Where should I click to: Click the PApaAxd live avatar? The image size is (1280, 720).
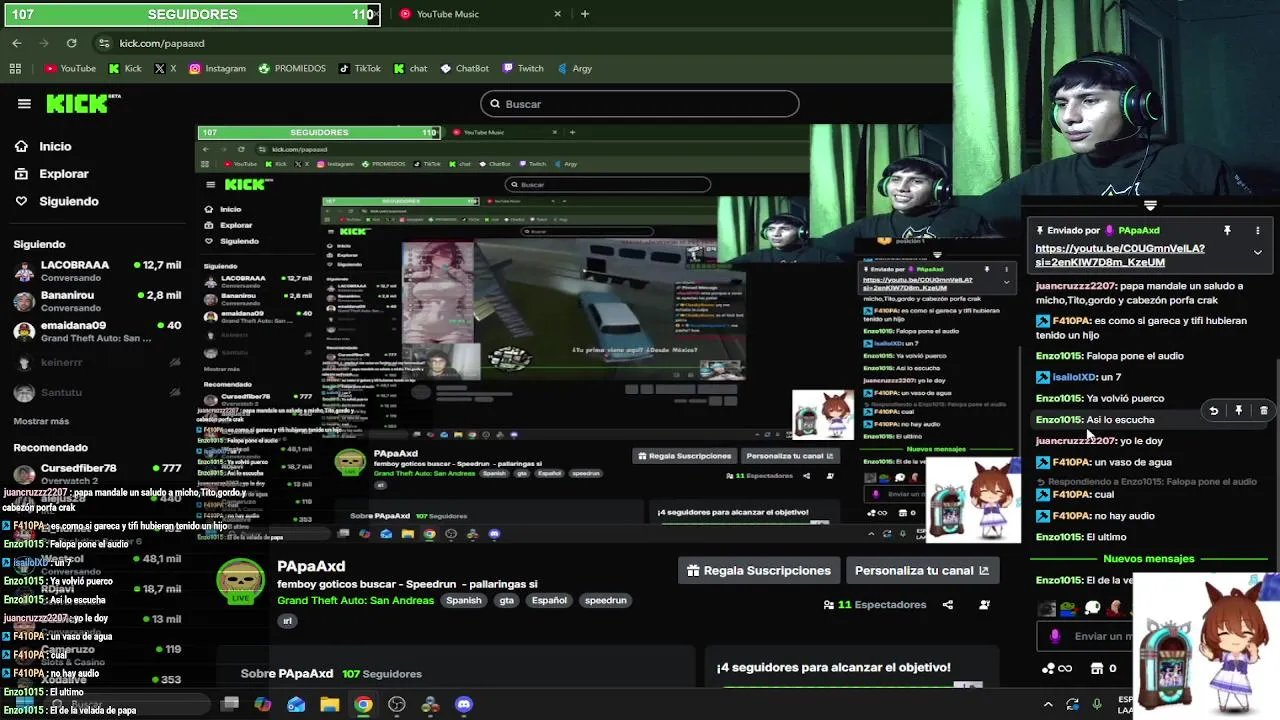tap(240, 580)
